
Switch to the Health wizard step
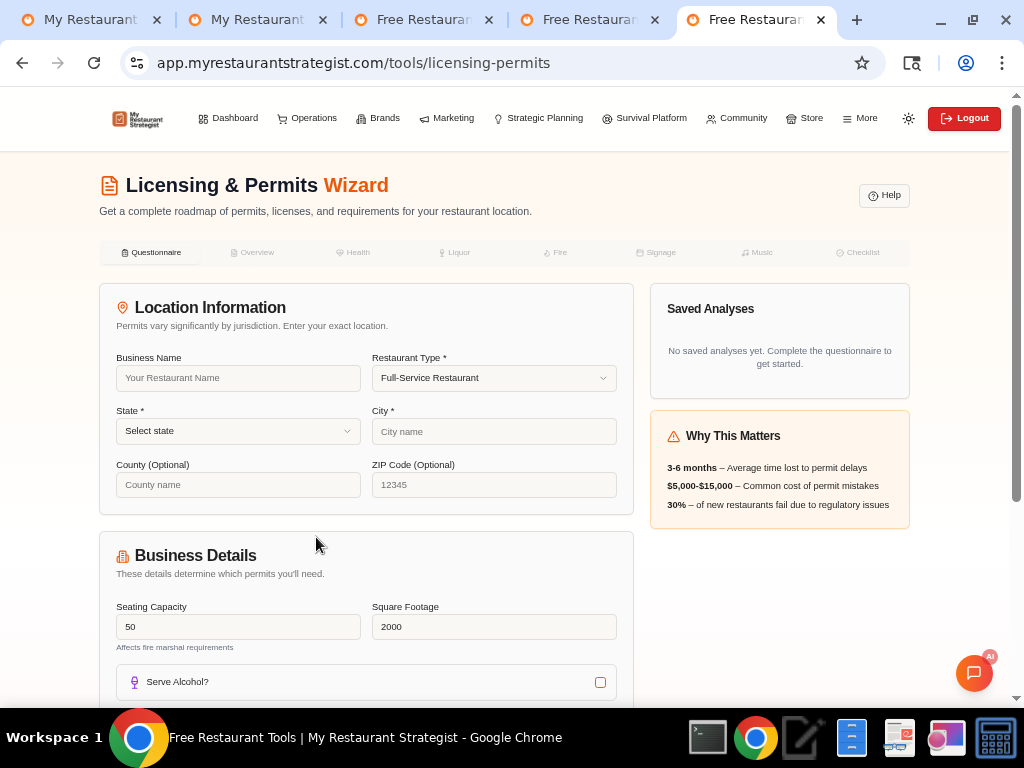[x=353, y=252]
